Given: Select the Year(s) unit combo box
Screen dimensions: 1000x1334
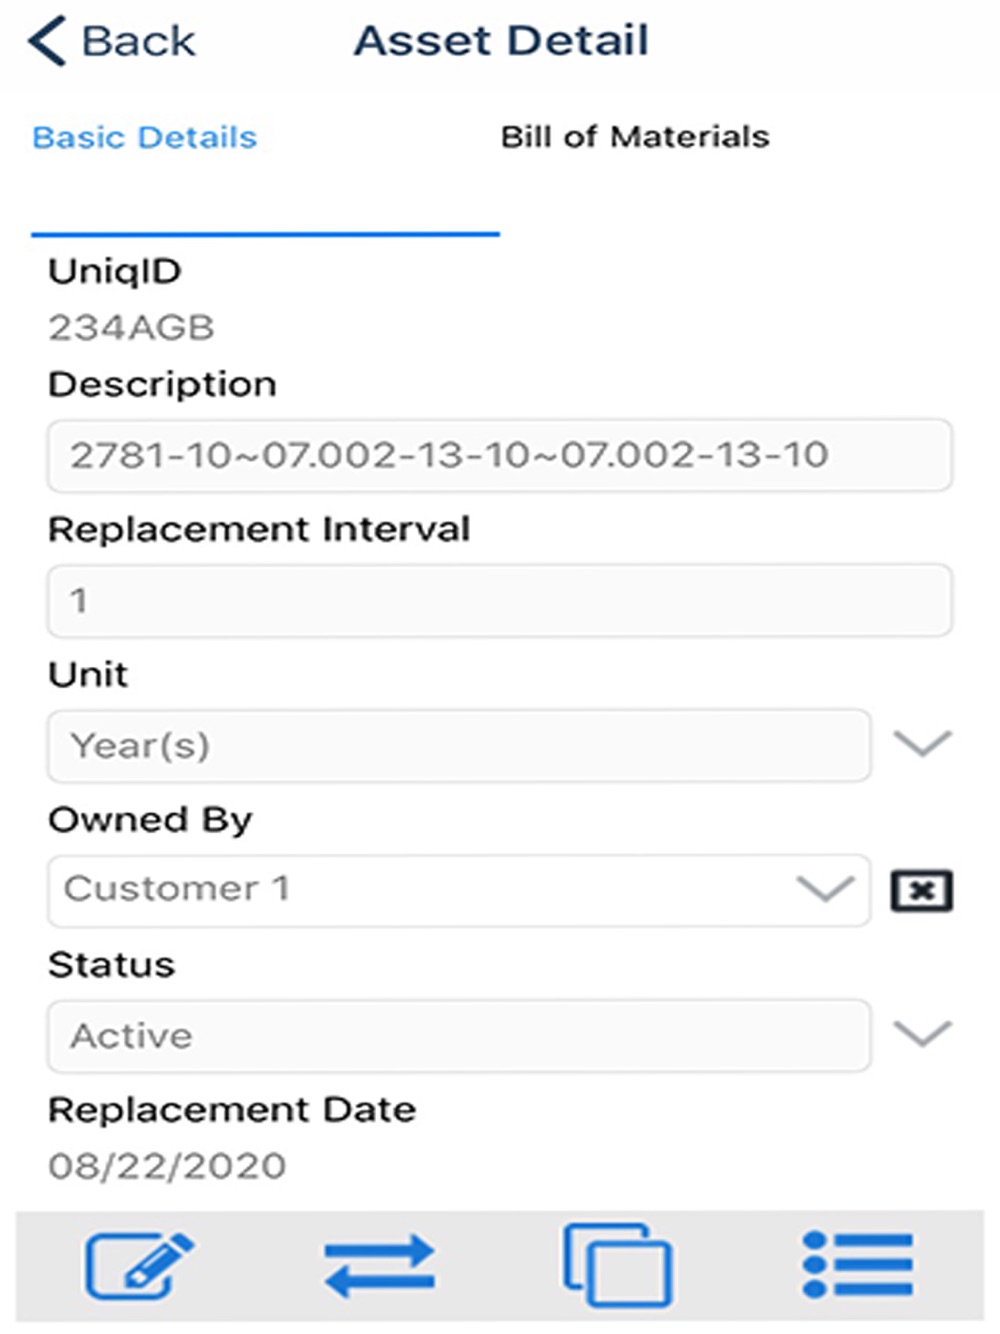Looking at the screenshot, I should tap(458, 745).
